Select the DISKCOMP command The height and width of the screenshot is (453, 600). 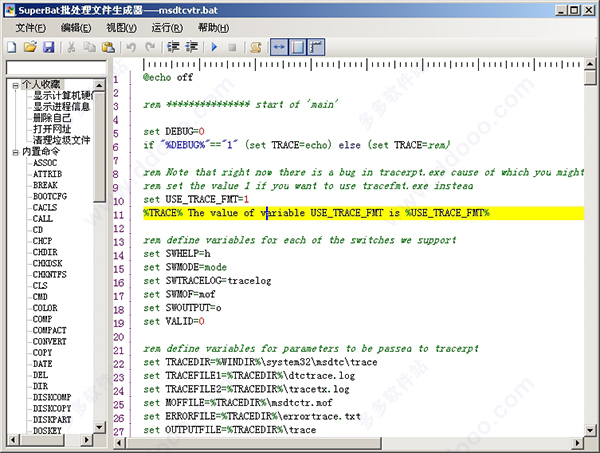[x=52, y=397]
